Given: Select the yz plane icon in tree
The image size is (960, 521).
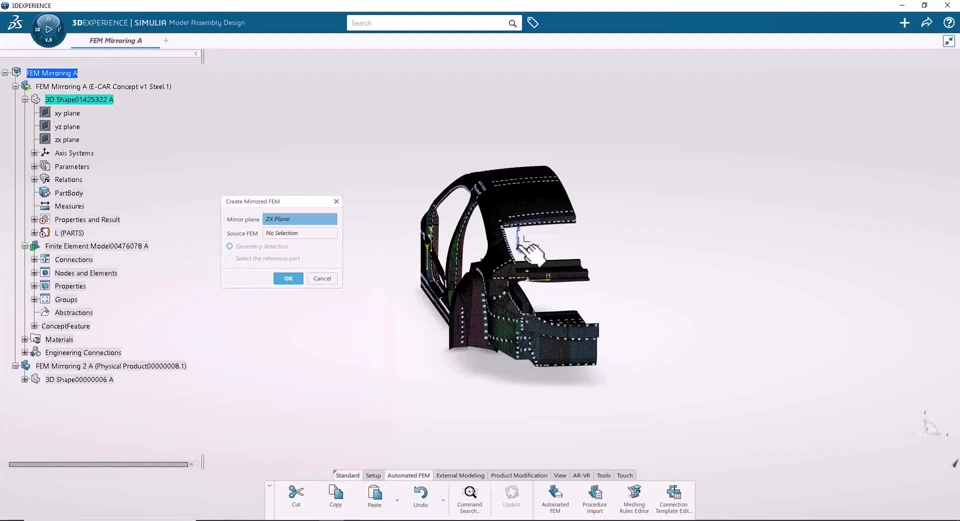Looking at the screenshot, I should (45, 126).
